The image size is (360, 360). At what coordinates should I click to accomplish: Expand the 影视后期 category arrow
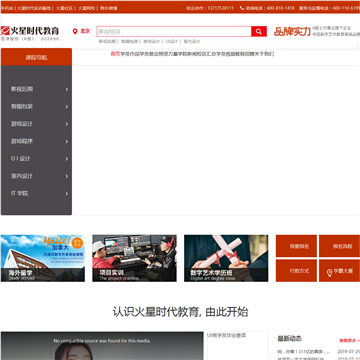(67, 89)
